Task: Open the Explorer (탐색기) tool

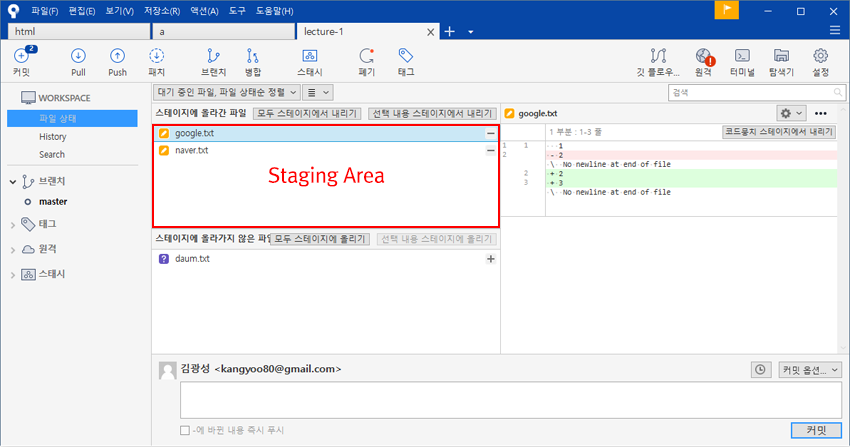Action: click(781, 61)
